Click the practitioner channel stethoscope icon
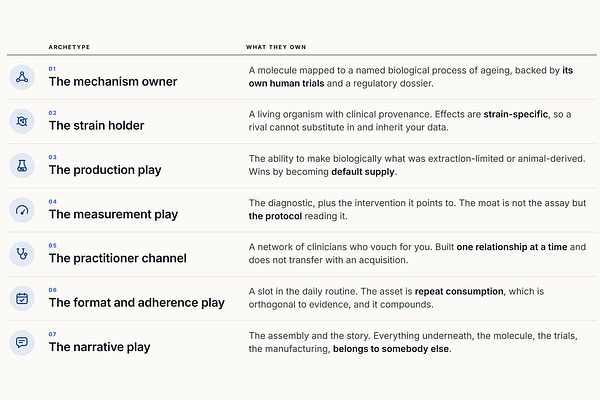 (x=22, y=254)
